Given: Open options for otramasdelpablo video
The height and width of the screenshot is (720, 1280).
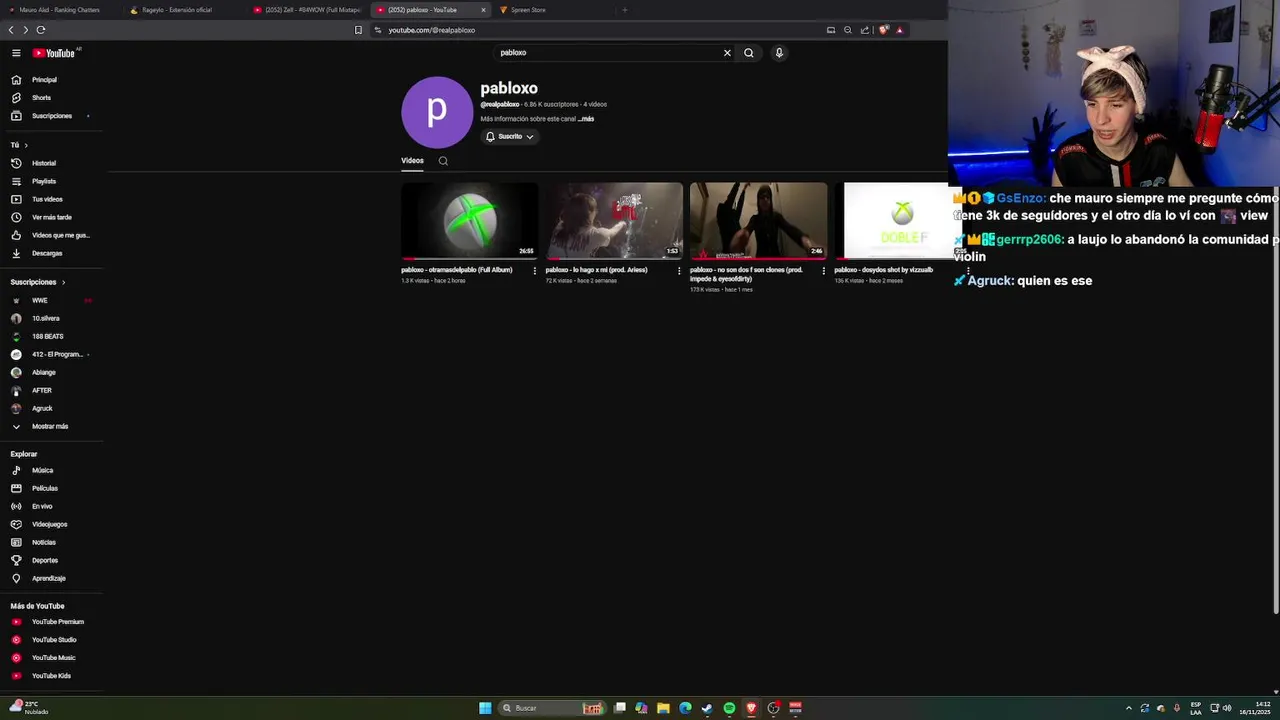Looking at the screenshot, I should tap(534, 270).
